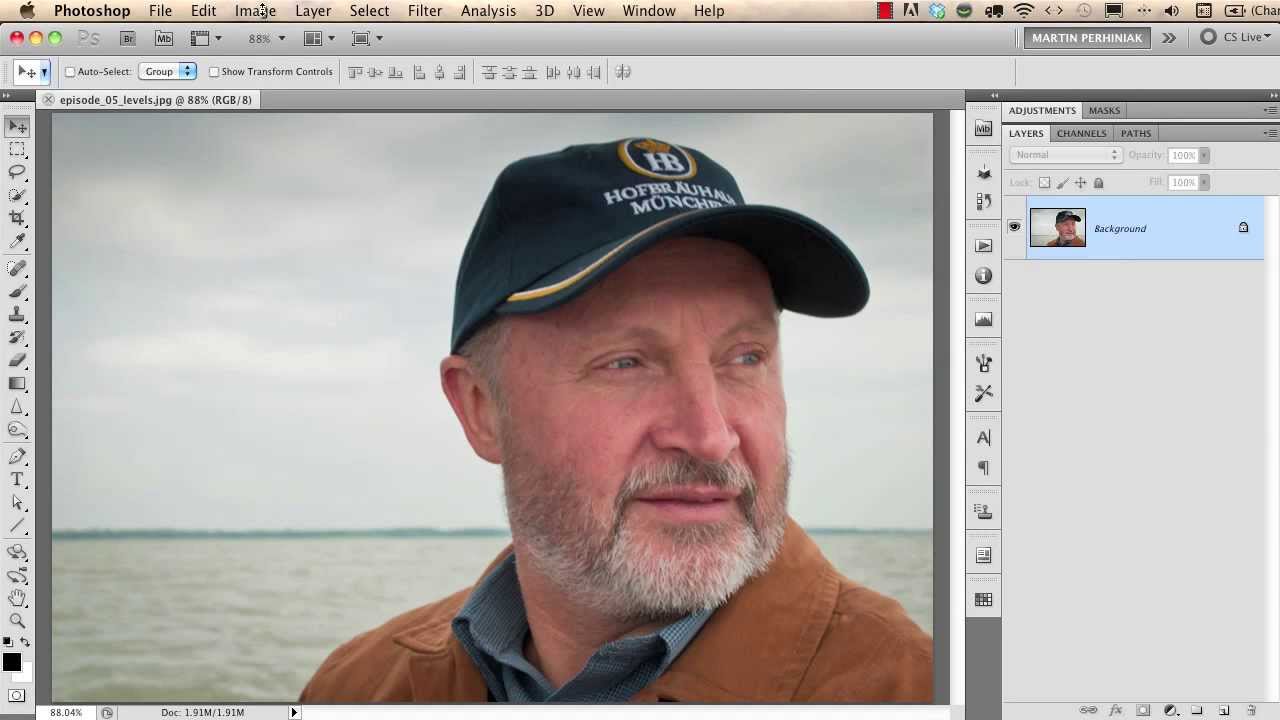Screen dimensions: 1280x720
Task: Select the Zoom magnifier tool
Action: coord(17,621)
